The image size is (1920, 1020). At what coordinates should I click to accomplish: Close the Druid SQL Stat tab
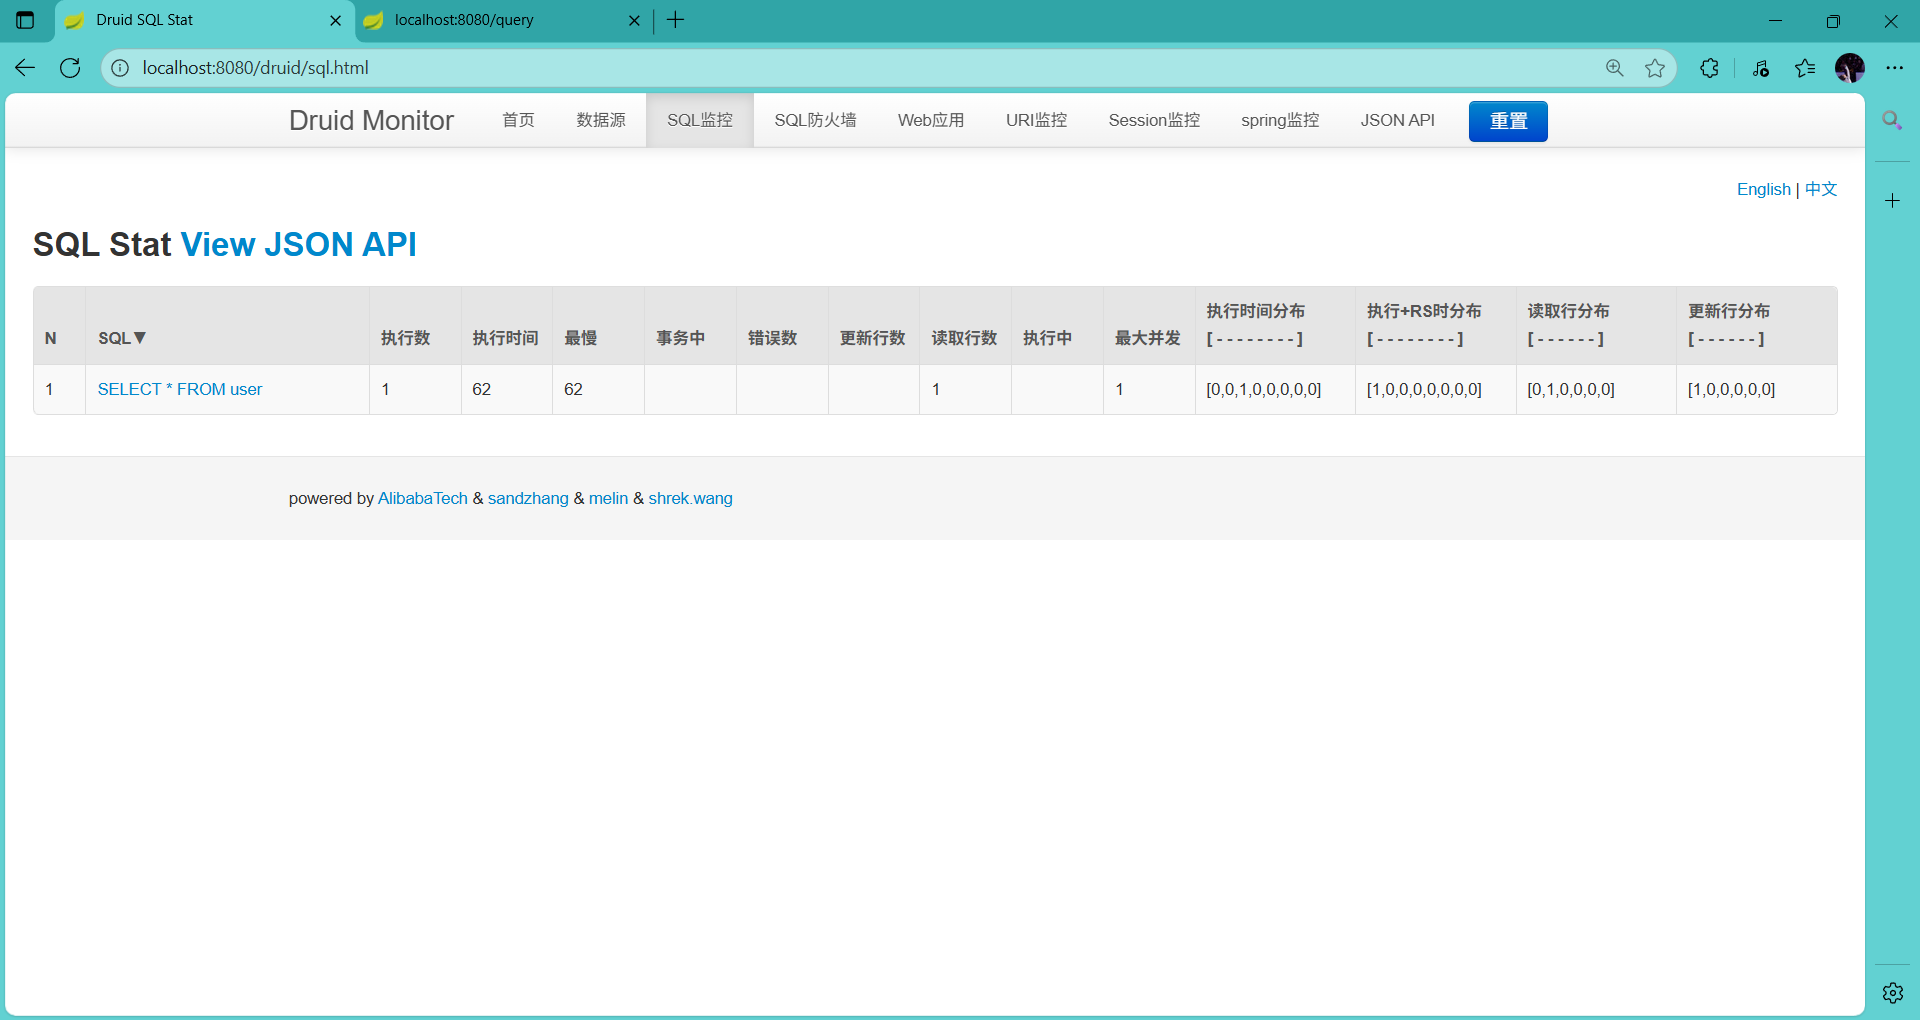point(335,20)
